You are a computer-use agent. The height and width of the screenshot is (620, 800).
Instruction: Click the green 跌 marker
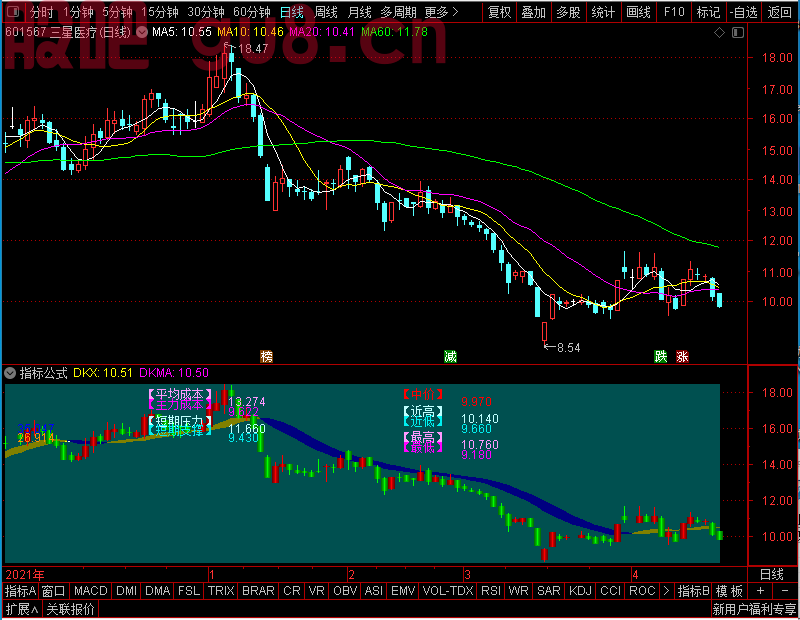coord(661,356)
